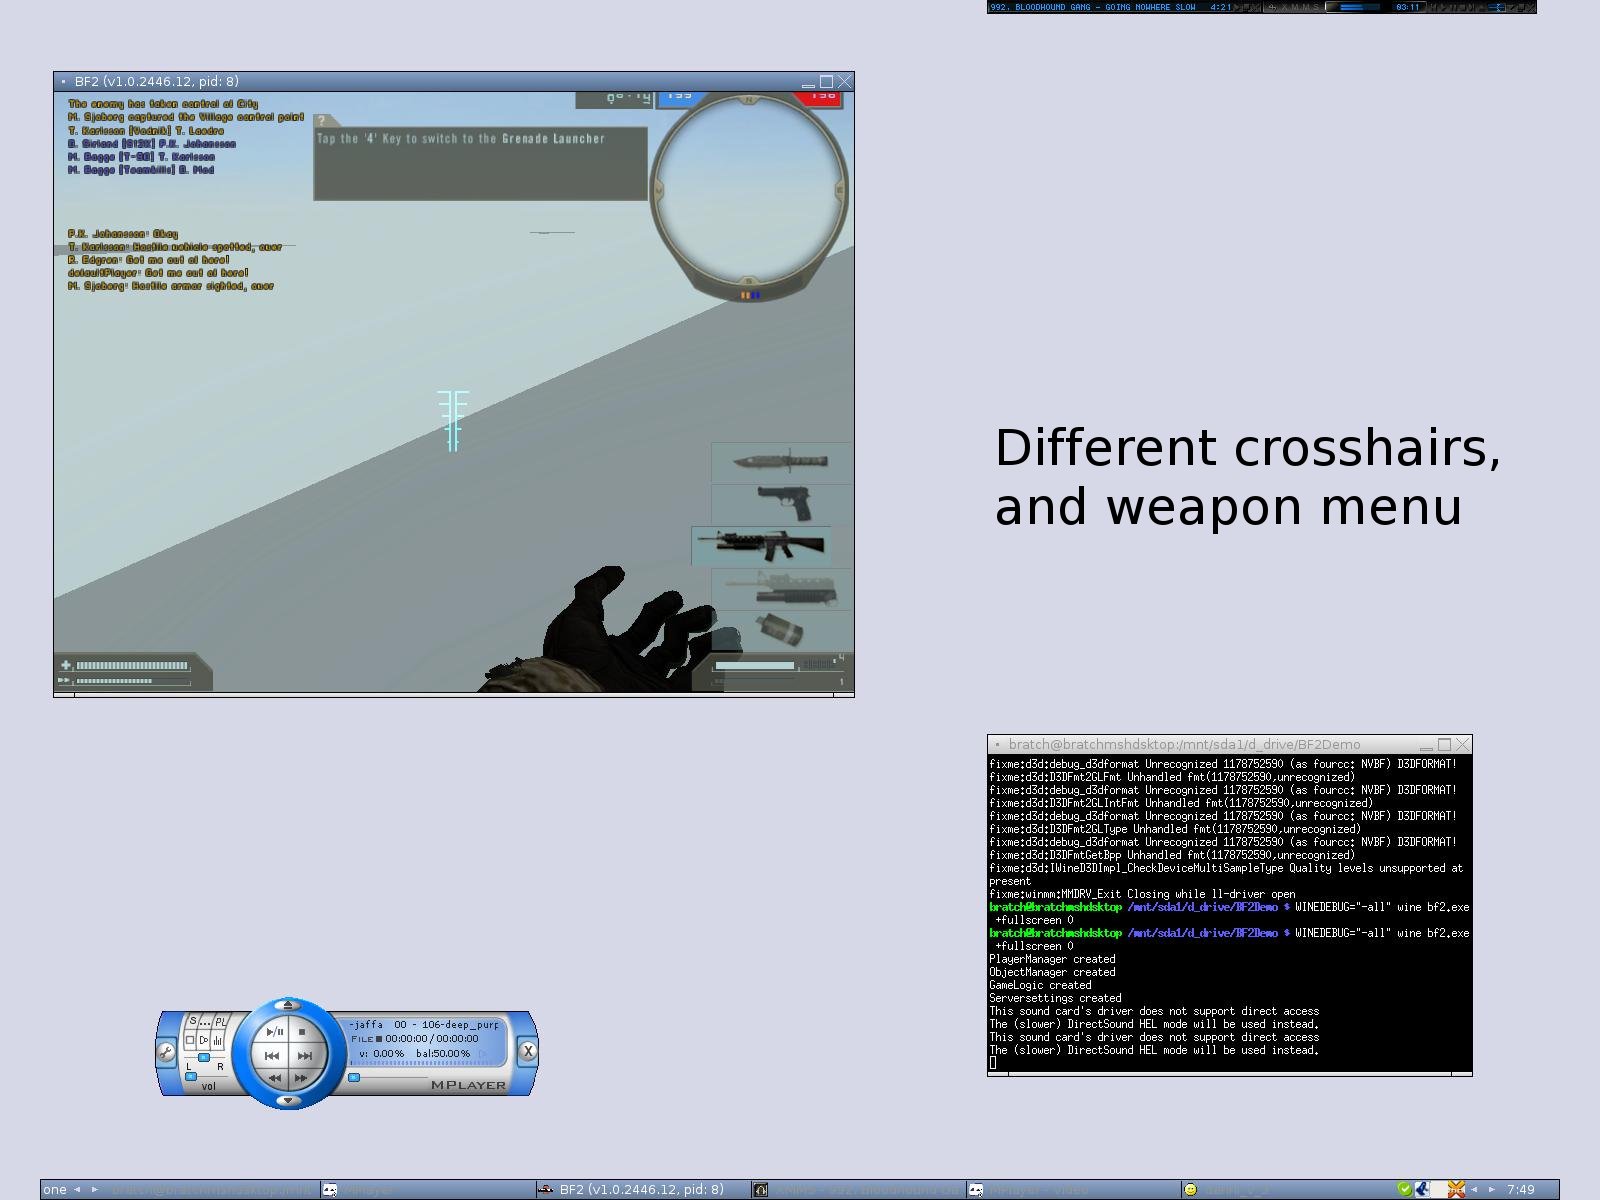
Task: Open MPlayer playlist with PL button
Action: pos(221,1021)
